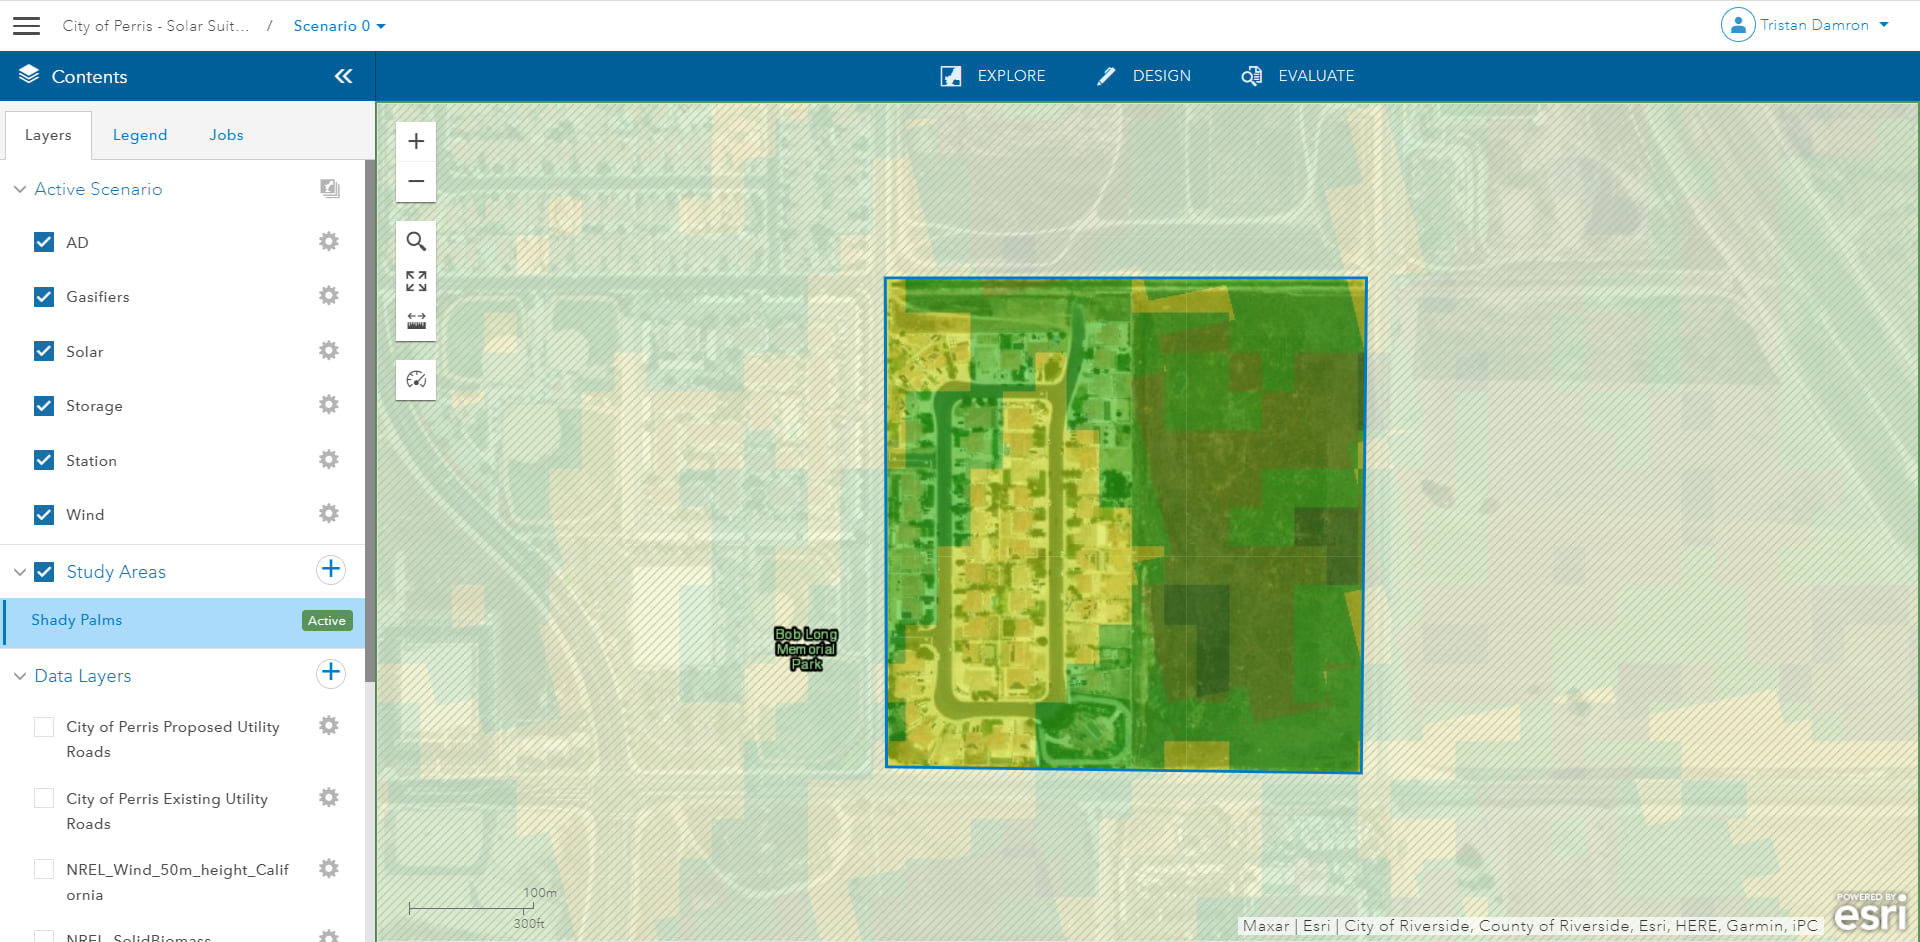Enable City of Perris Proposed Utility Roads
The image size is (1920, 942).
pyautogui.click(x=44, y=727)
